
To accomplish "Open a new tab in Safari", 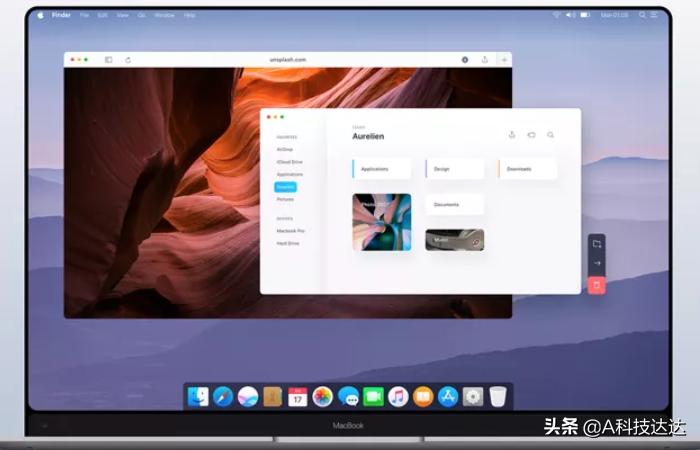I will pos(504,59).
